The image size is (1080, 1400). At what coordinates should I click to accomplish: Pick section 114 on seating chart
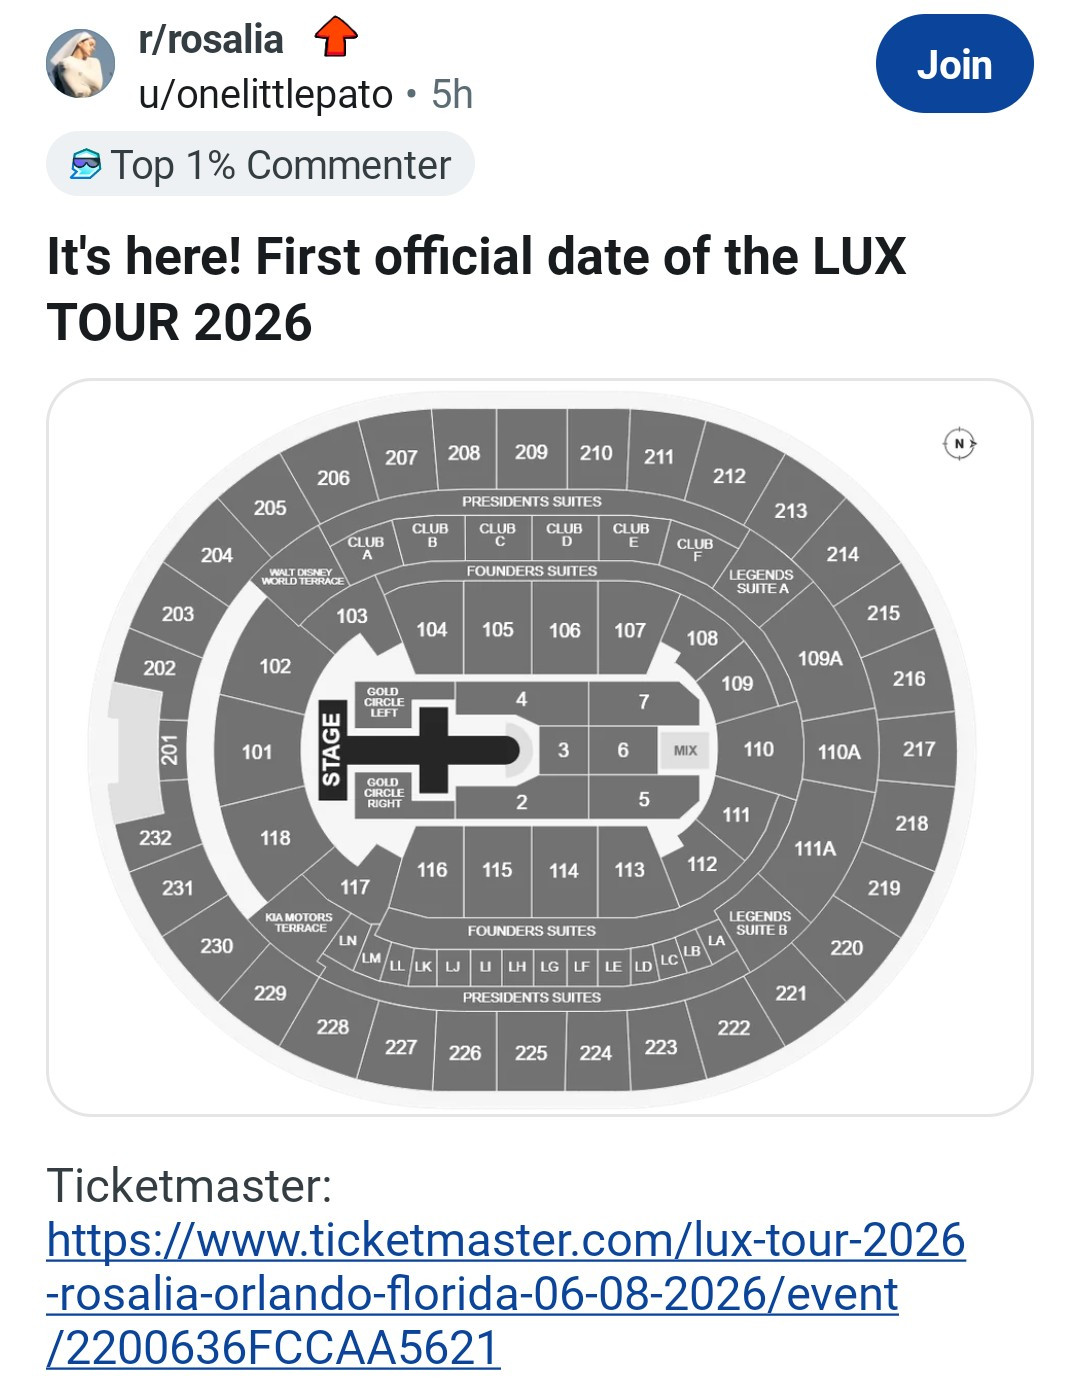[x=564, y=871]
